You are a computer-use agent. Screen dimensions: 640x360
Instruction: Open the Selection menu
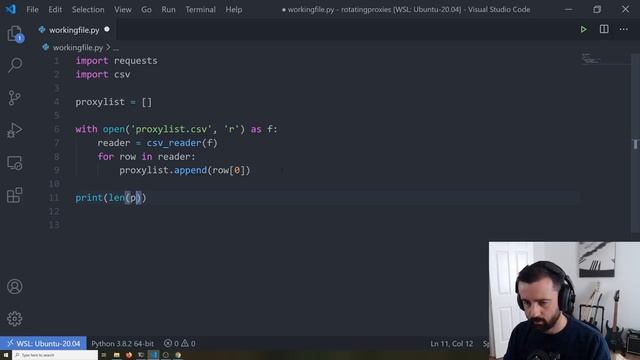click(88, 9)
